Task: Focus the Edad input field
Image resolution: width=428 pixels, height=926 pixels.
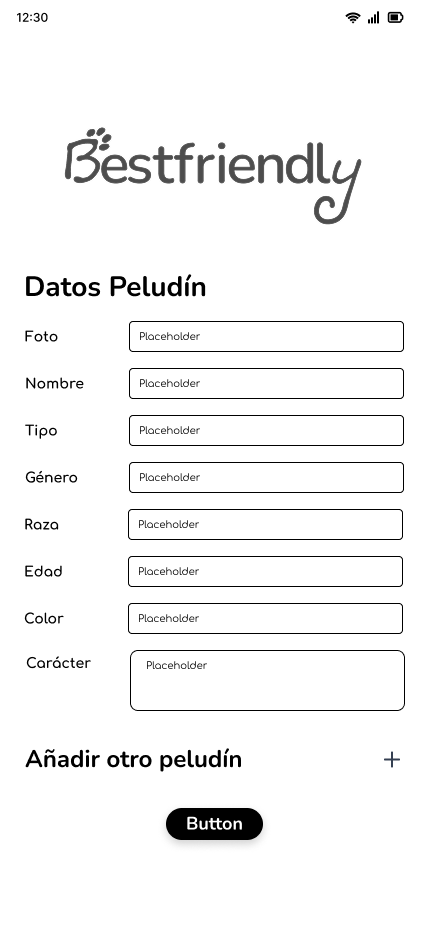Action: 265,571
